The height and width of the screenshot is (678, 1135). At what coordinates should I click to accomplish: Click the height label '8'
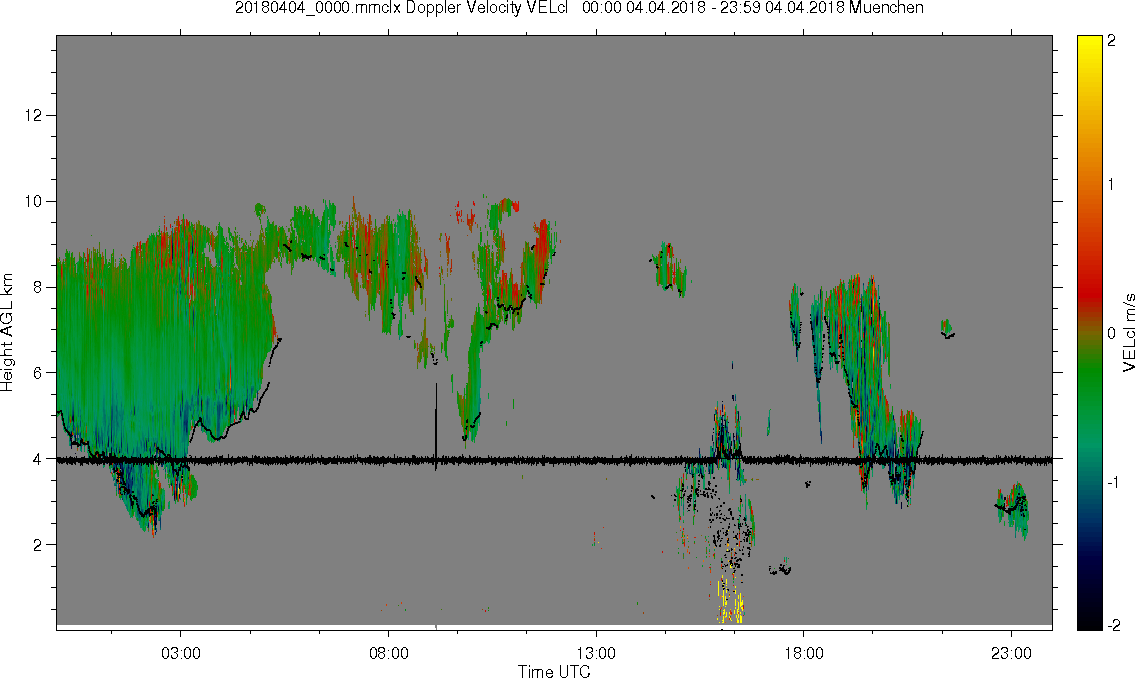click(37, 287)
